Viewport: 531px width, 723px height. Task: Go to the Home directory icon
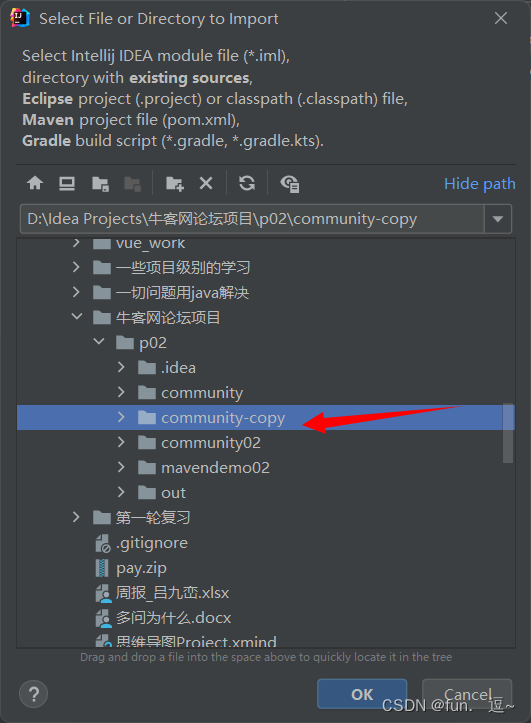pyautogui.click(x=35, y=184)
